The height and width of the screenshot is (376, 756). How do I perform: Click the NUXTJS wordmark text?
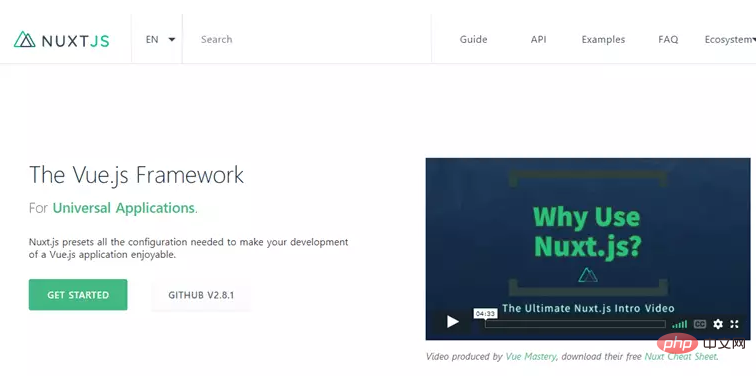pos(76,40)
